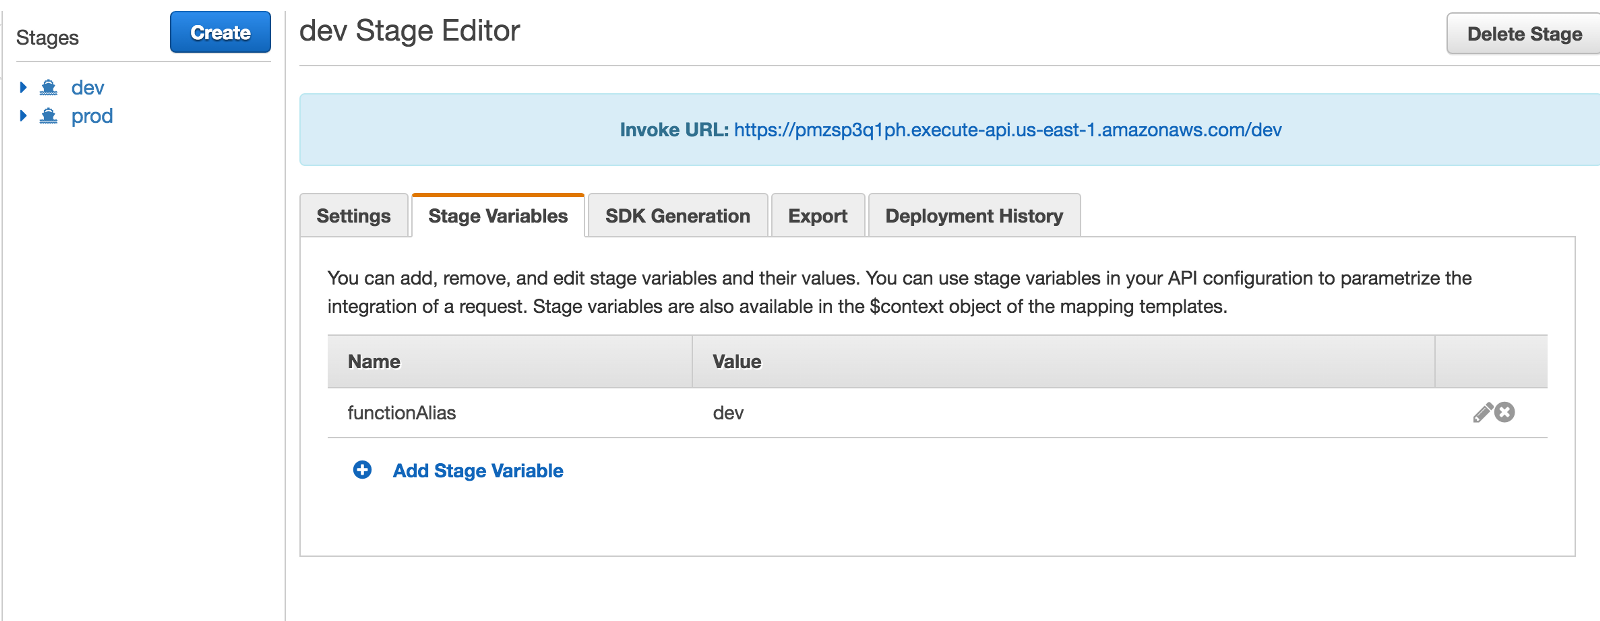
Task: Click the Delete Stage button
Action: tap(1523, 34)
